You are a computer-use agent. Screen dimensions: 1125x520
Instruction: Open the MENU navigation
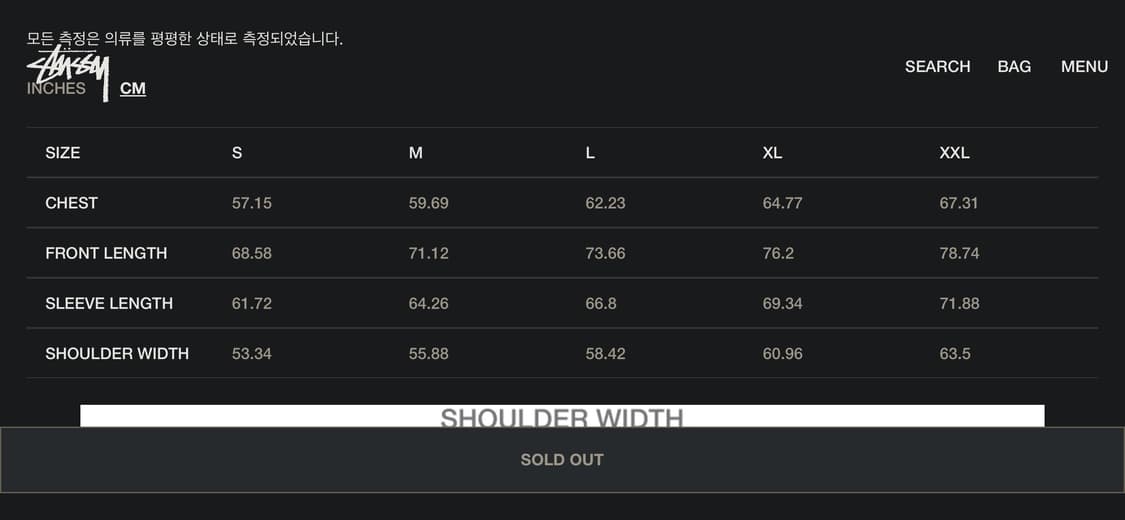[x=1084, y=67]
